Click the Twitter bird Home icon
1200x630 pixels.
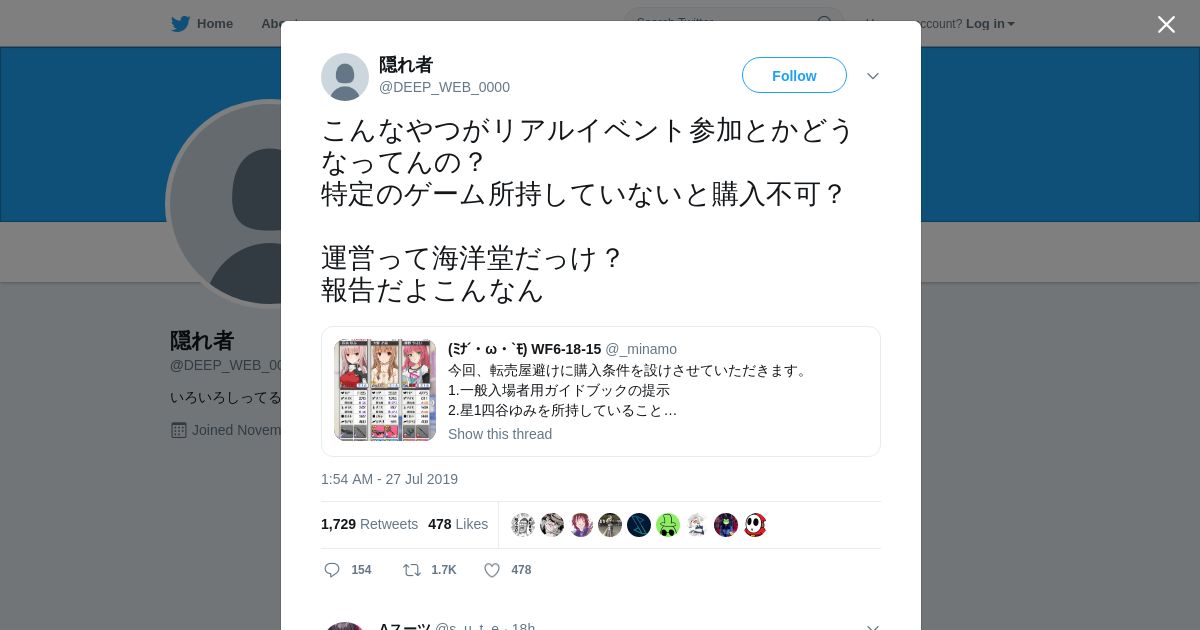click(180, 24)
